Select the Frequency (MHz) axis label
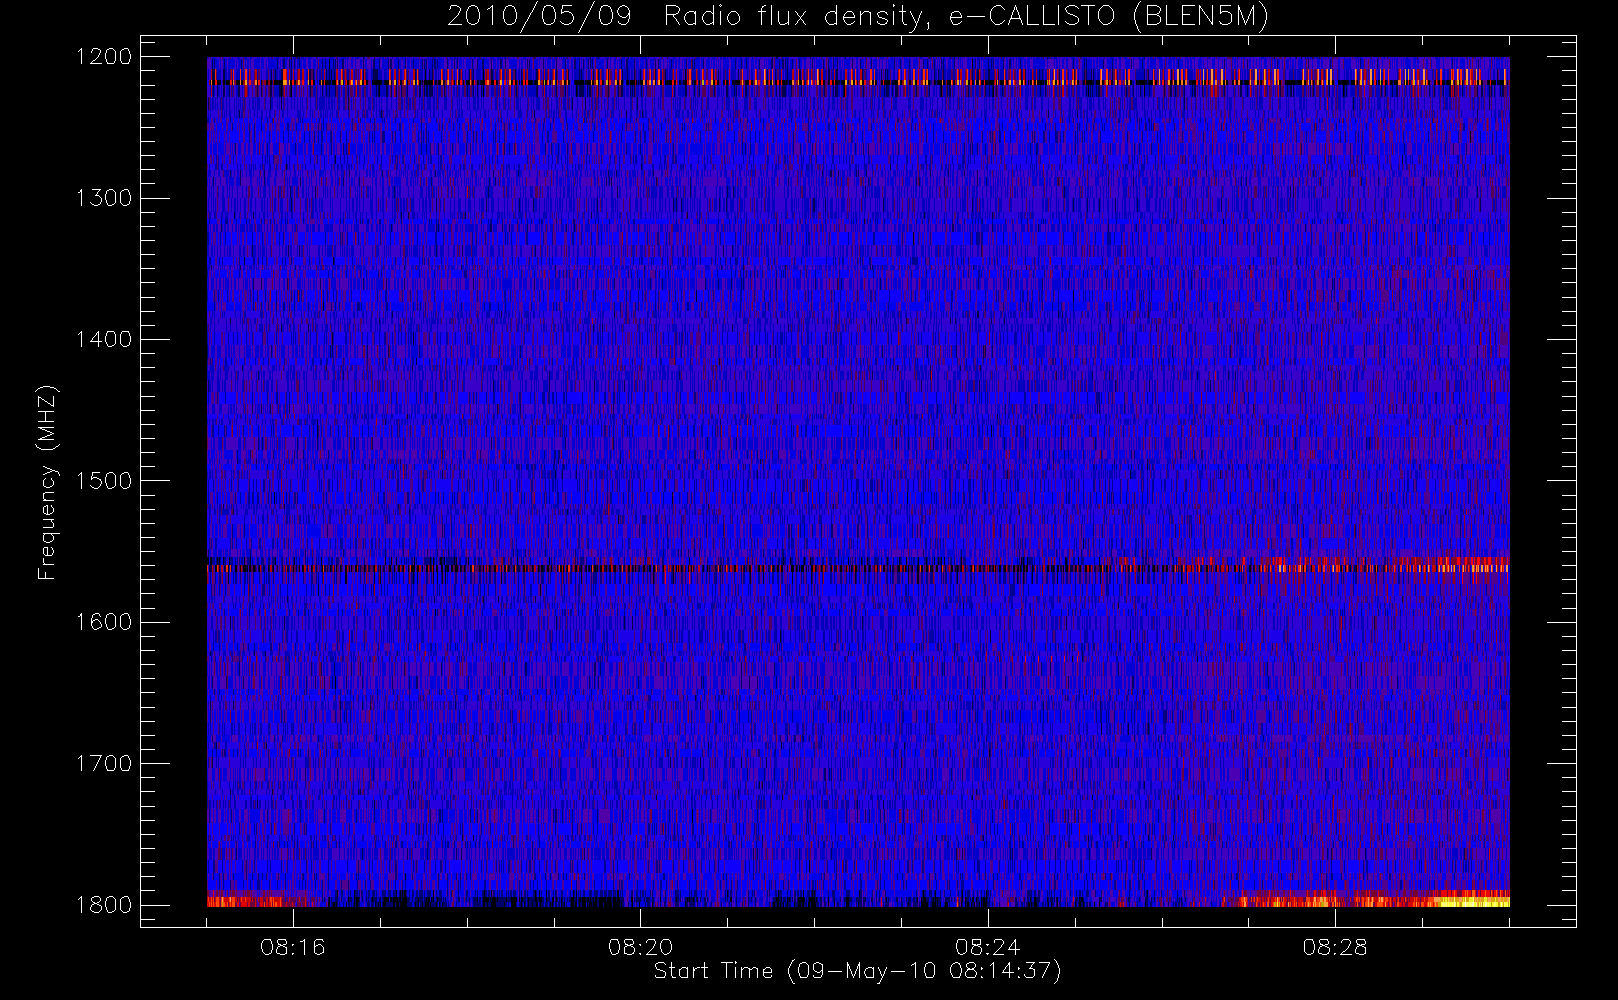1618x1000 pixels. point(46,482)
